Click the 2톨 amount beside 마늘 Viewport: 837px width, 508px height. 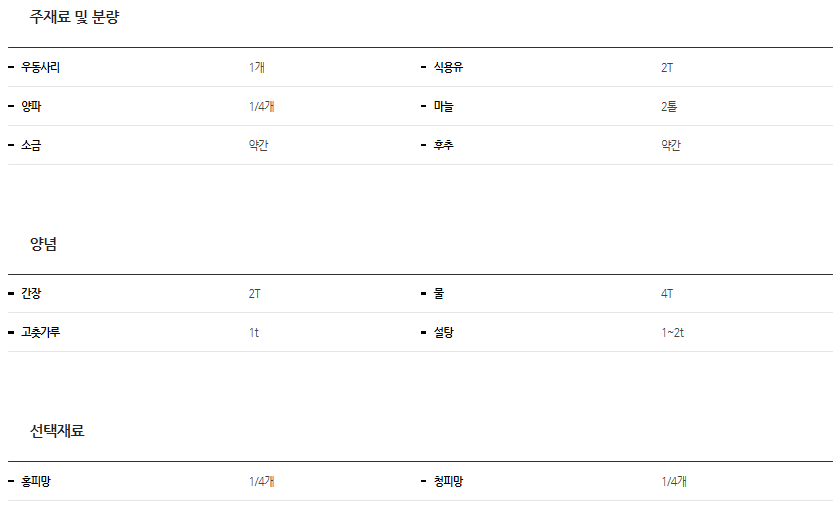(669, 107)
